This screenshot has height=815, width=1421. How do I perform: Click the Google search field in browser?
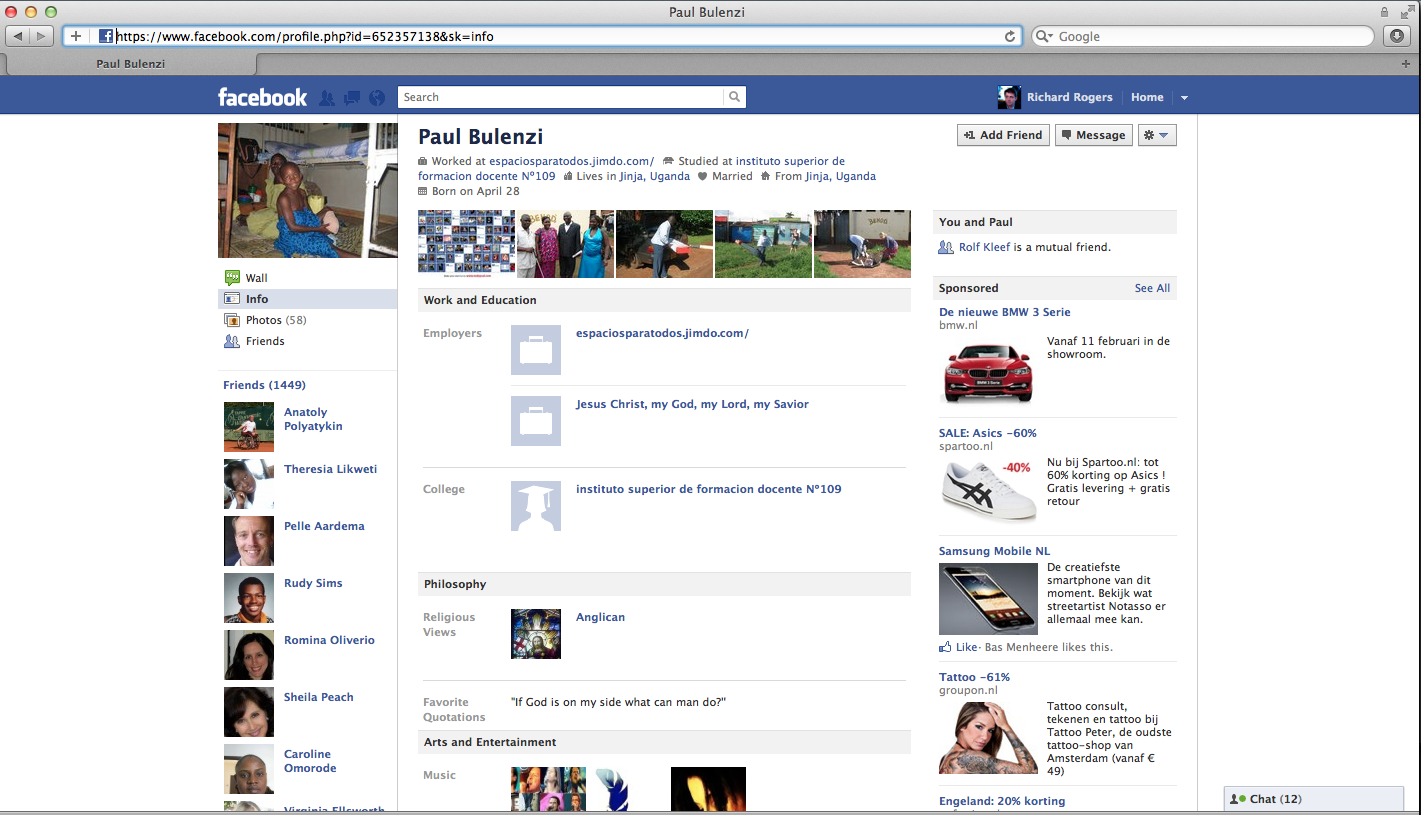[1203, 36]
